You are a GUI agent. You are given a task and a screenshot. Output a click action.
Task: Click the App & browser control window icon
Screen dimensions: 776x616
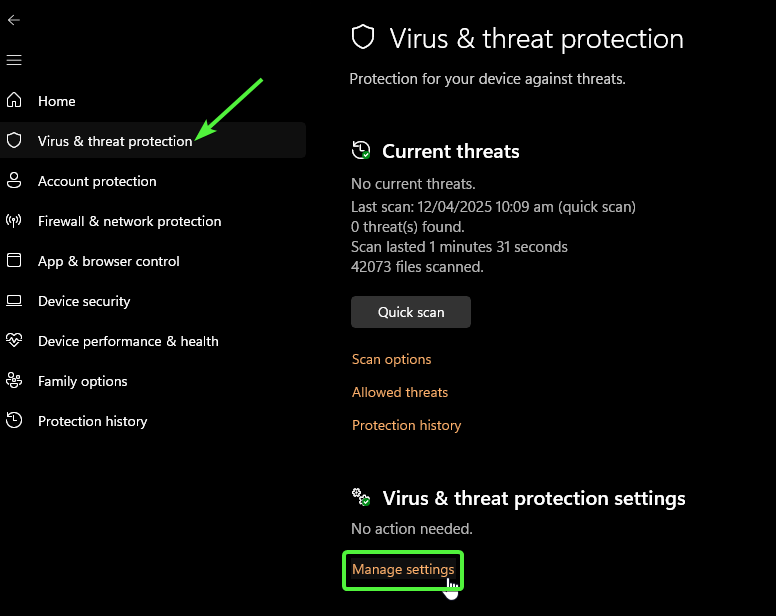pos(14,261)
